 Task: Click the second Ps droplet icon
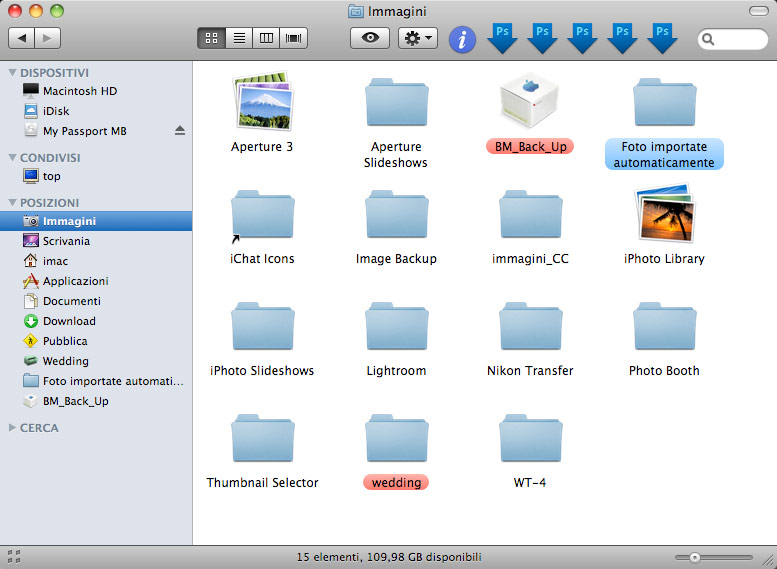click(x=542, y=38)
